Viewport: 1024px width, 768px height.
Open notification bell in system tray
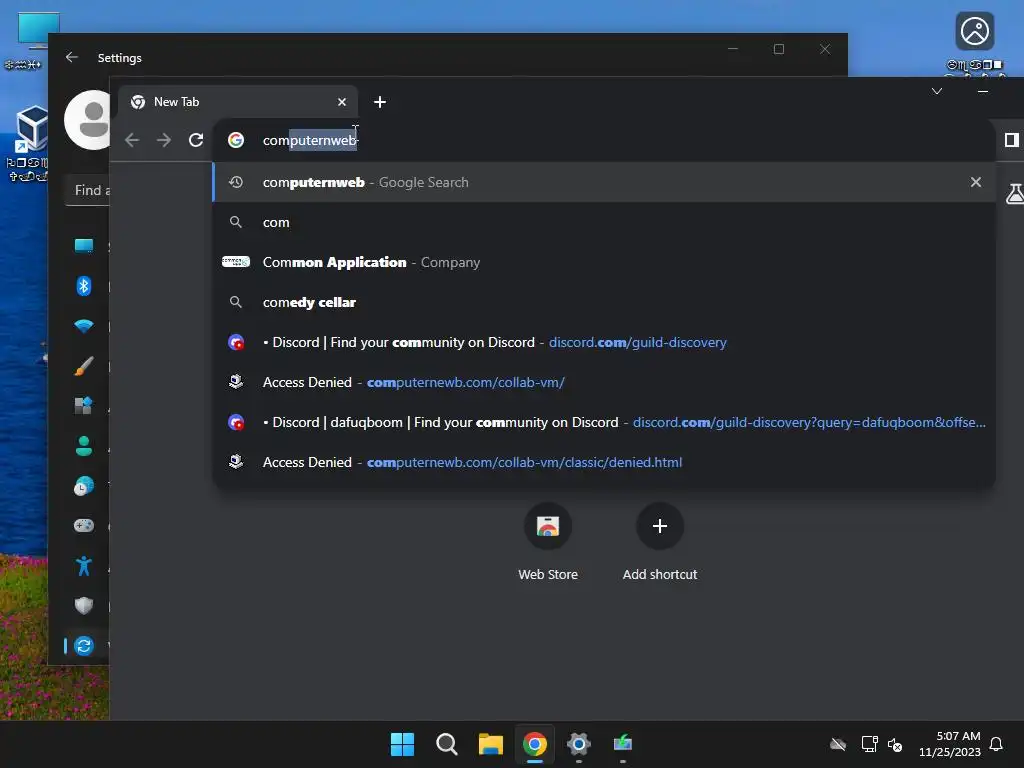coord(997,744)
